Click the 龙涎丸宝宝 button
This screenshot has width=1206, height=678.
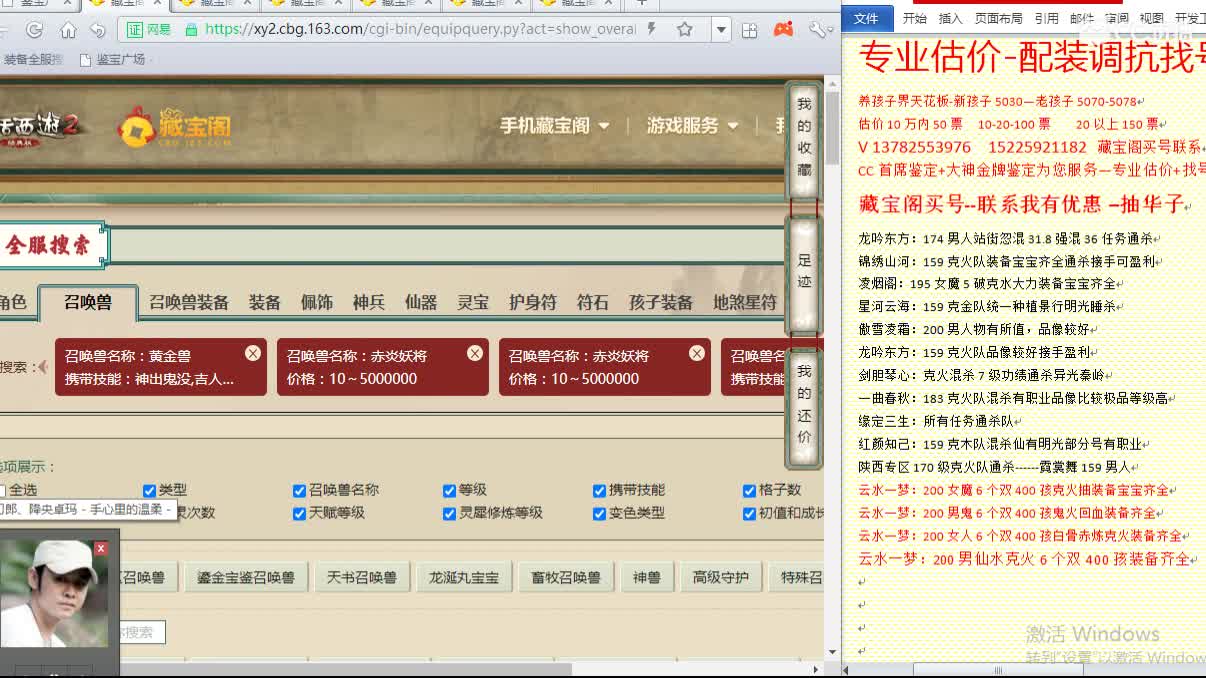pos(464,577)
